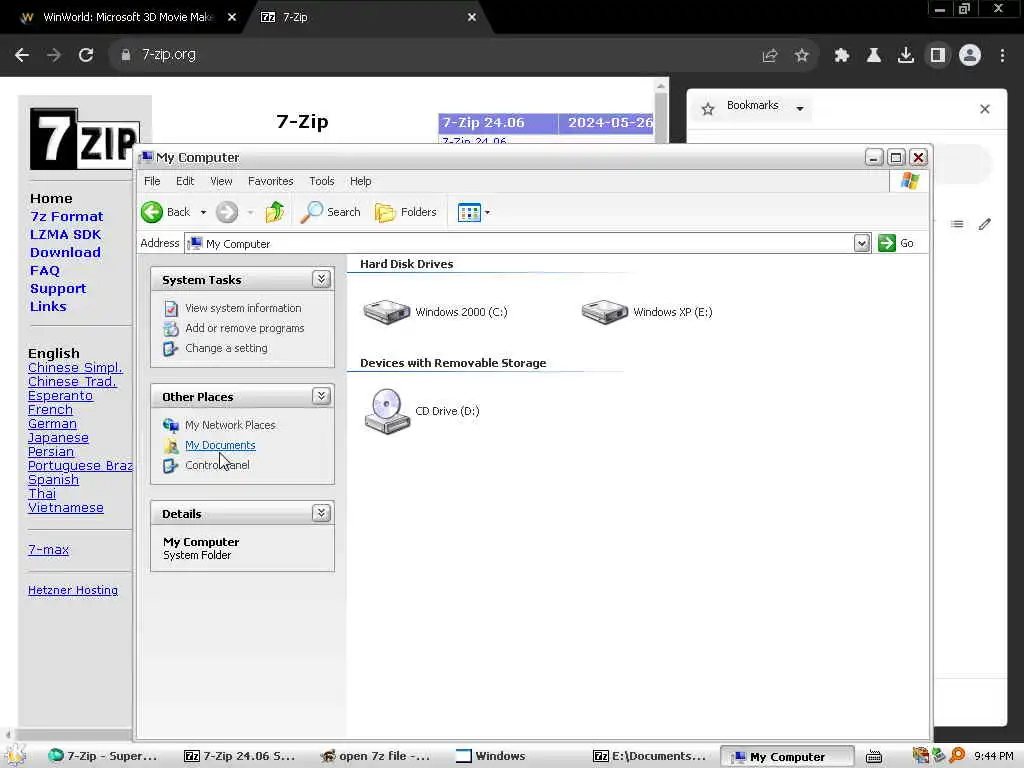Viewport: 1024px width, 768px height.
Task: Open the Help menu
Action: (x=360, y=181)
